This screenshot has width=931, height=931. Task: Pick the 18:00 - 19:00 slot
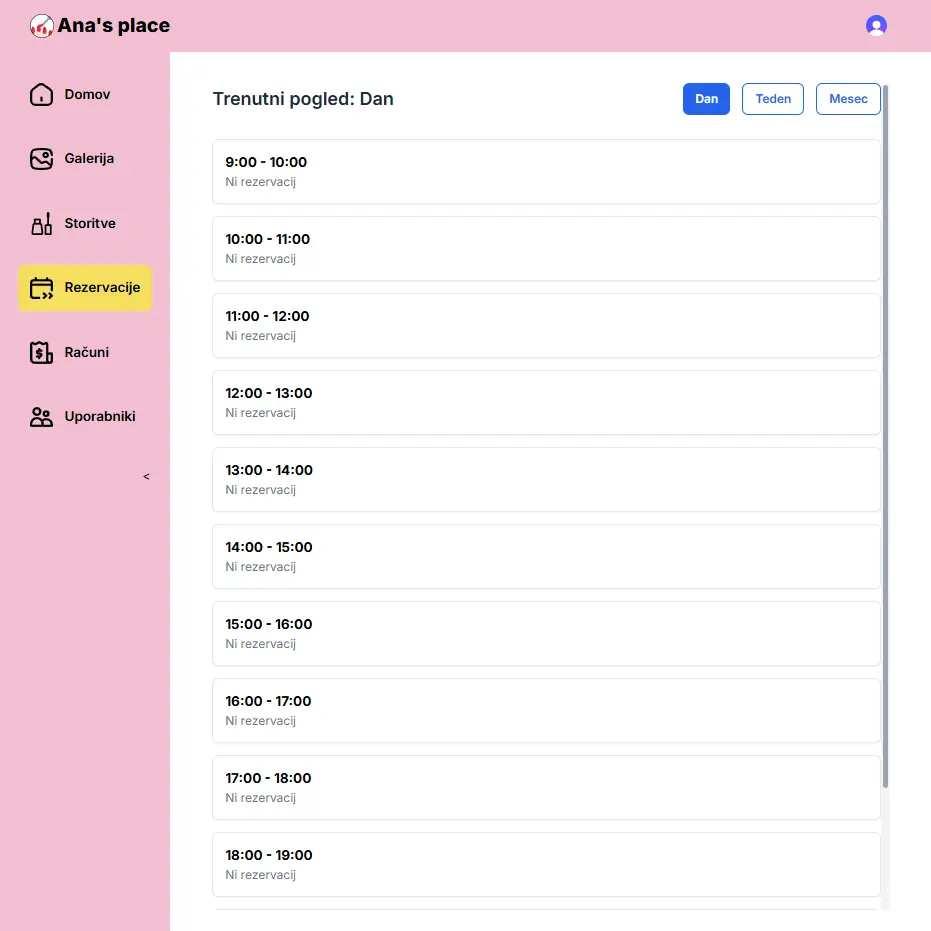pyautogui.click(x=546, y=864)
